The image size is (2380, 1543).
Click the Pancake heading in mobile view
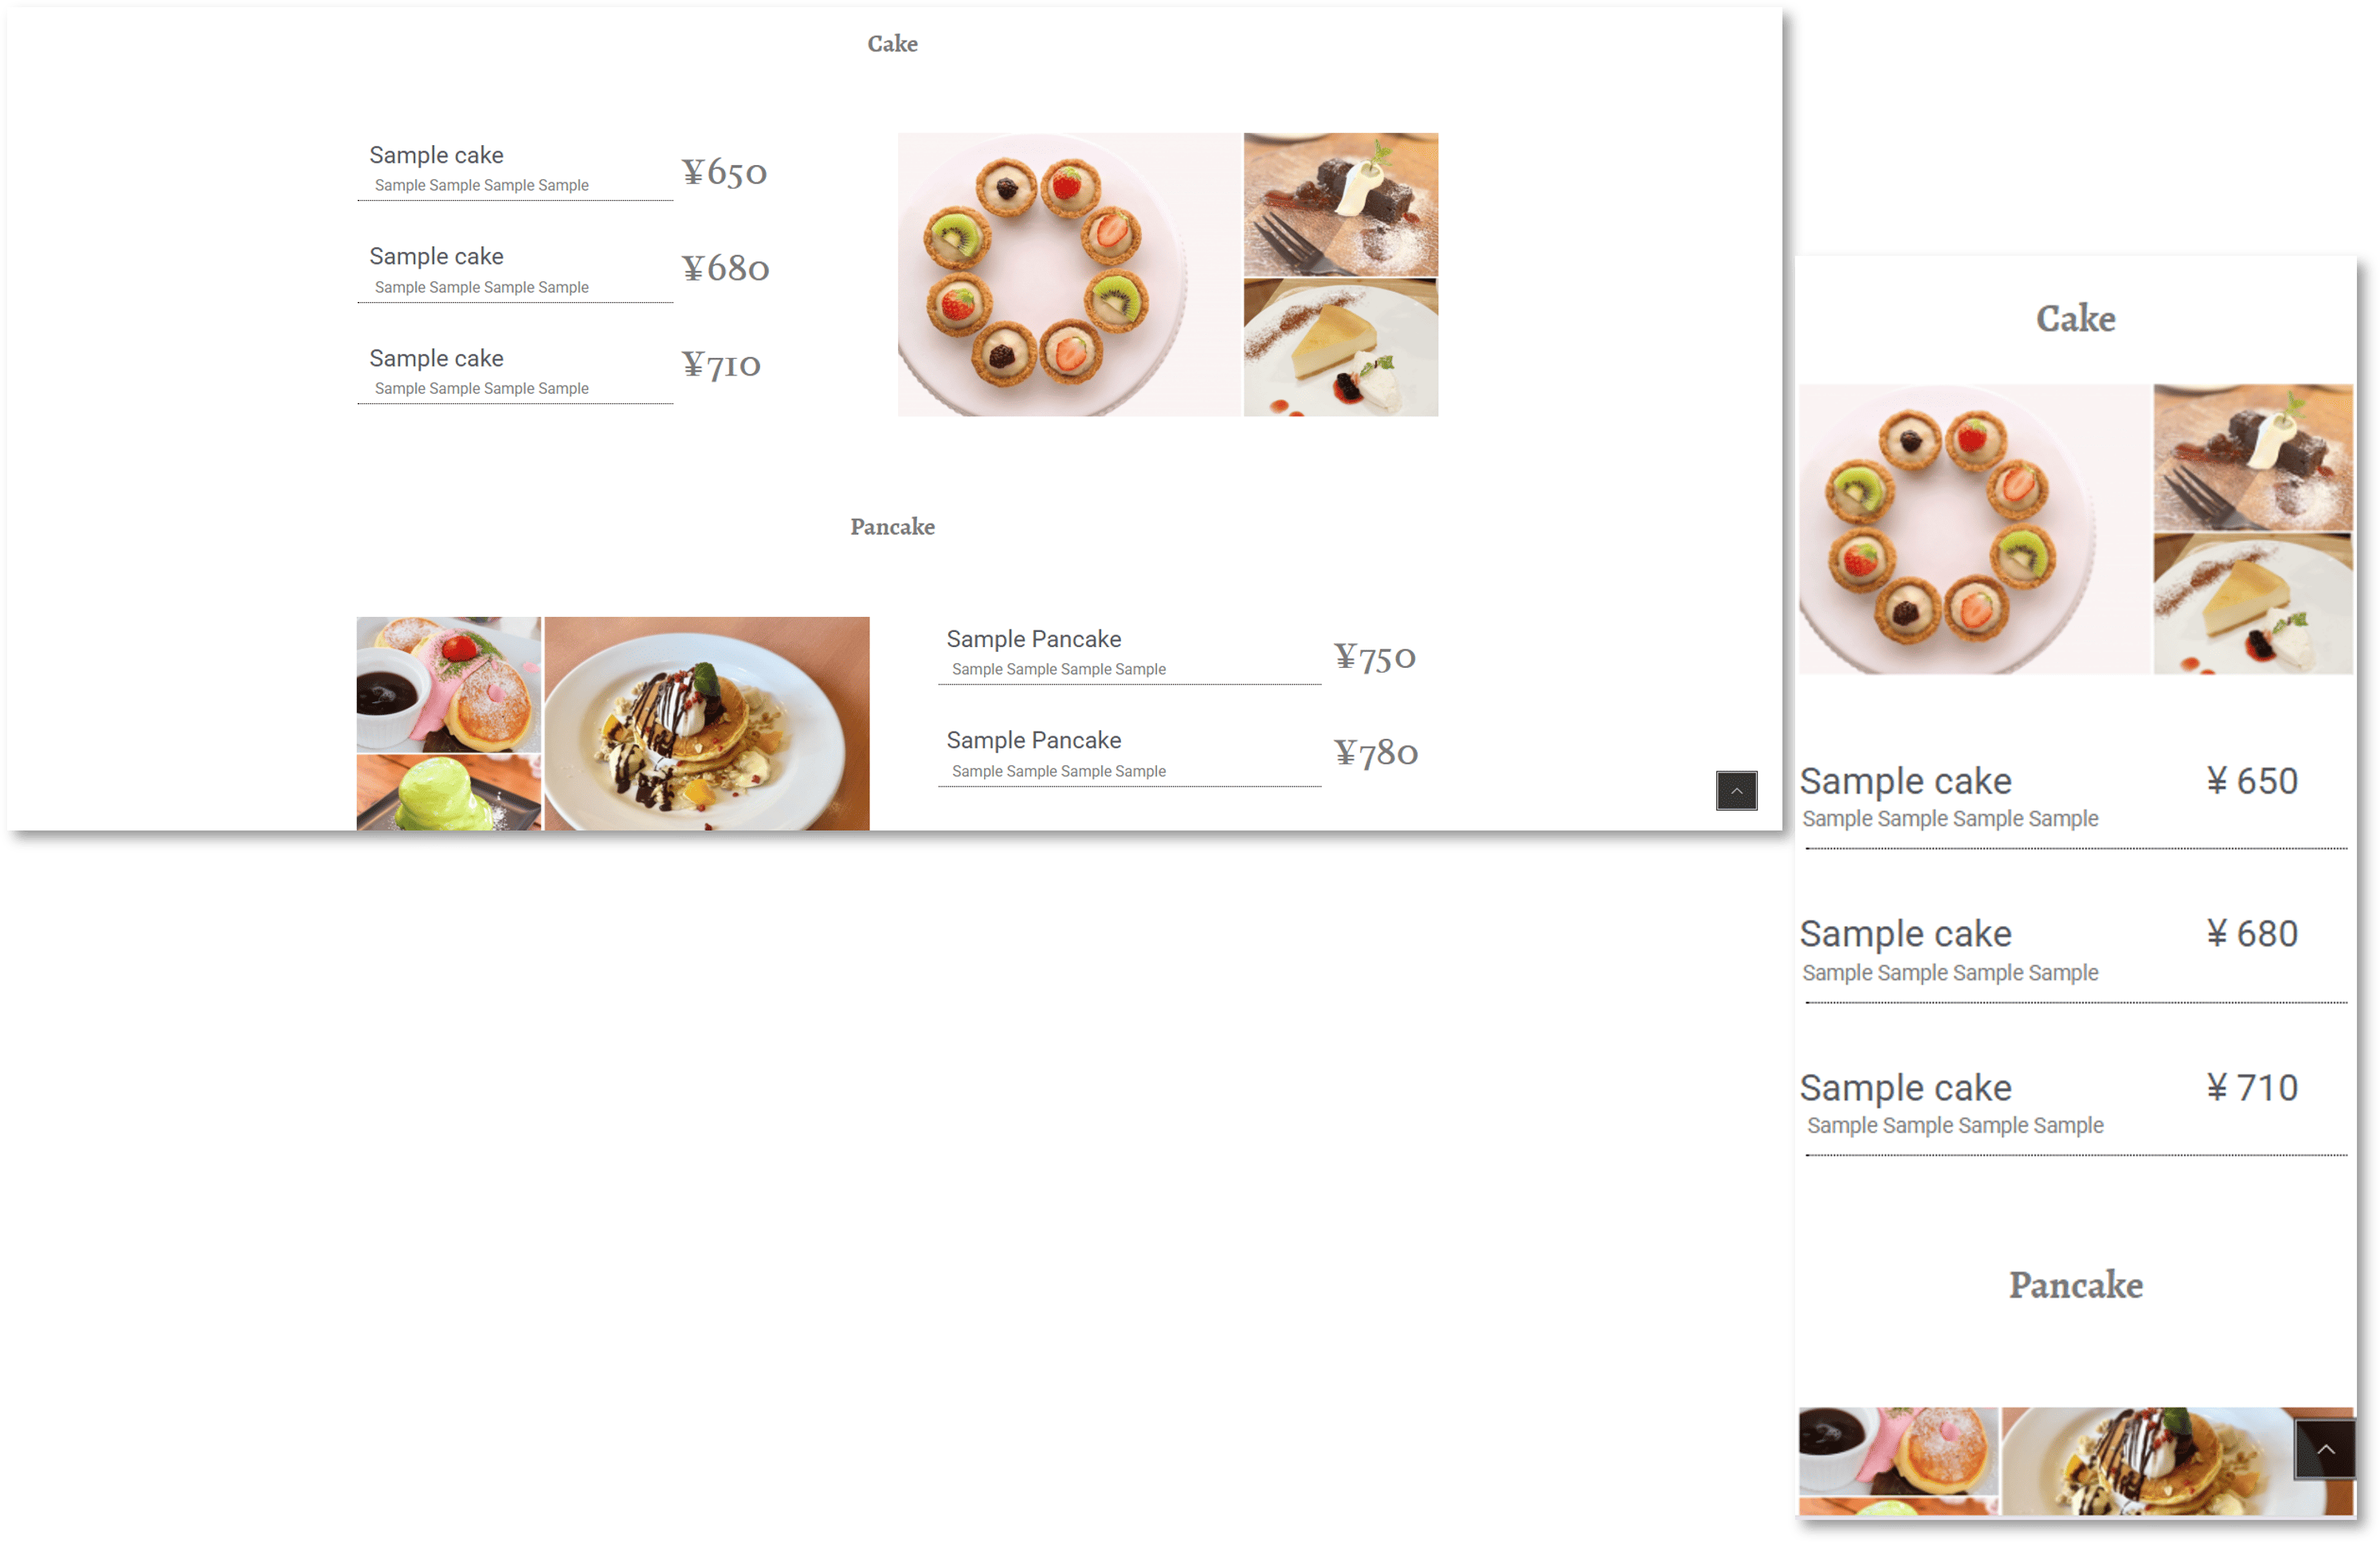pyautogui.click(x=2075, y=1285)
